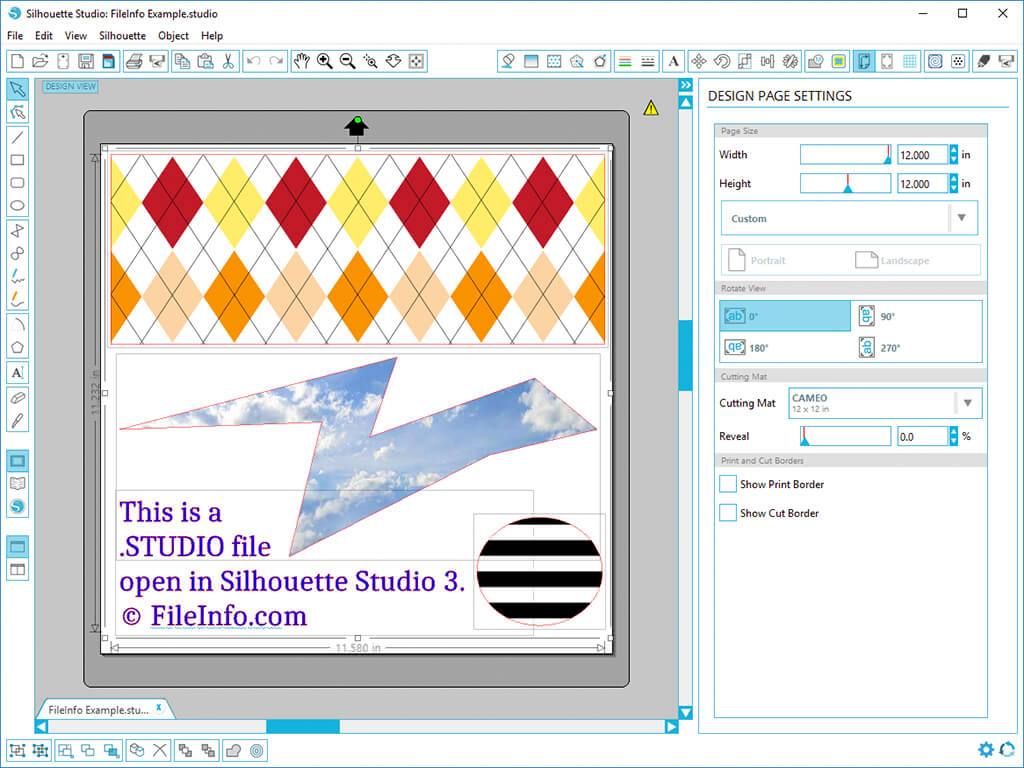Choose the Draw an Ellipse tool

coord(18,206)
